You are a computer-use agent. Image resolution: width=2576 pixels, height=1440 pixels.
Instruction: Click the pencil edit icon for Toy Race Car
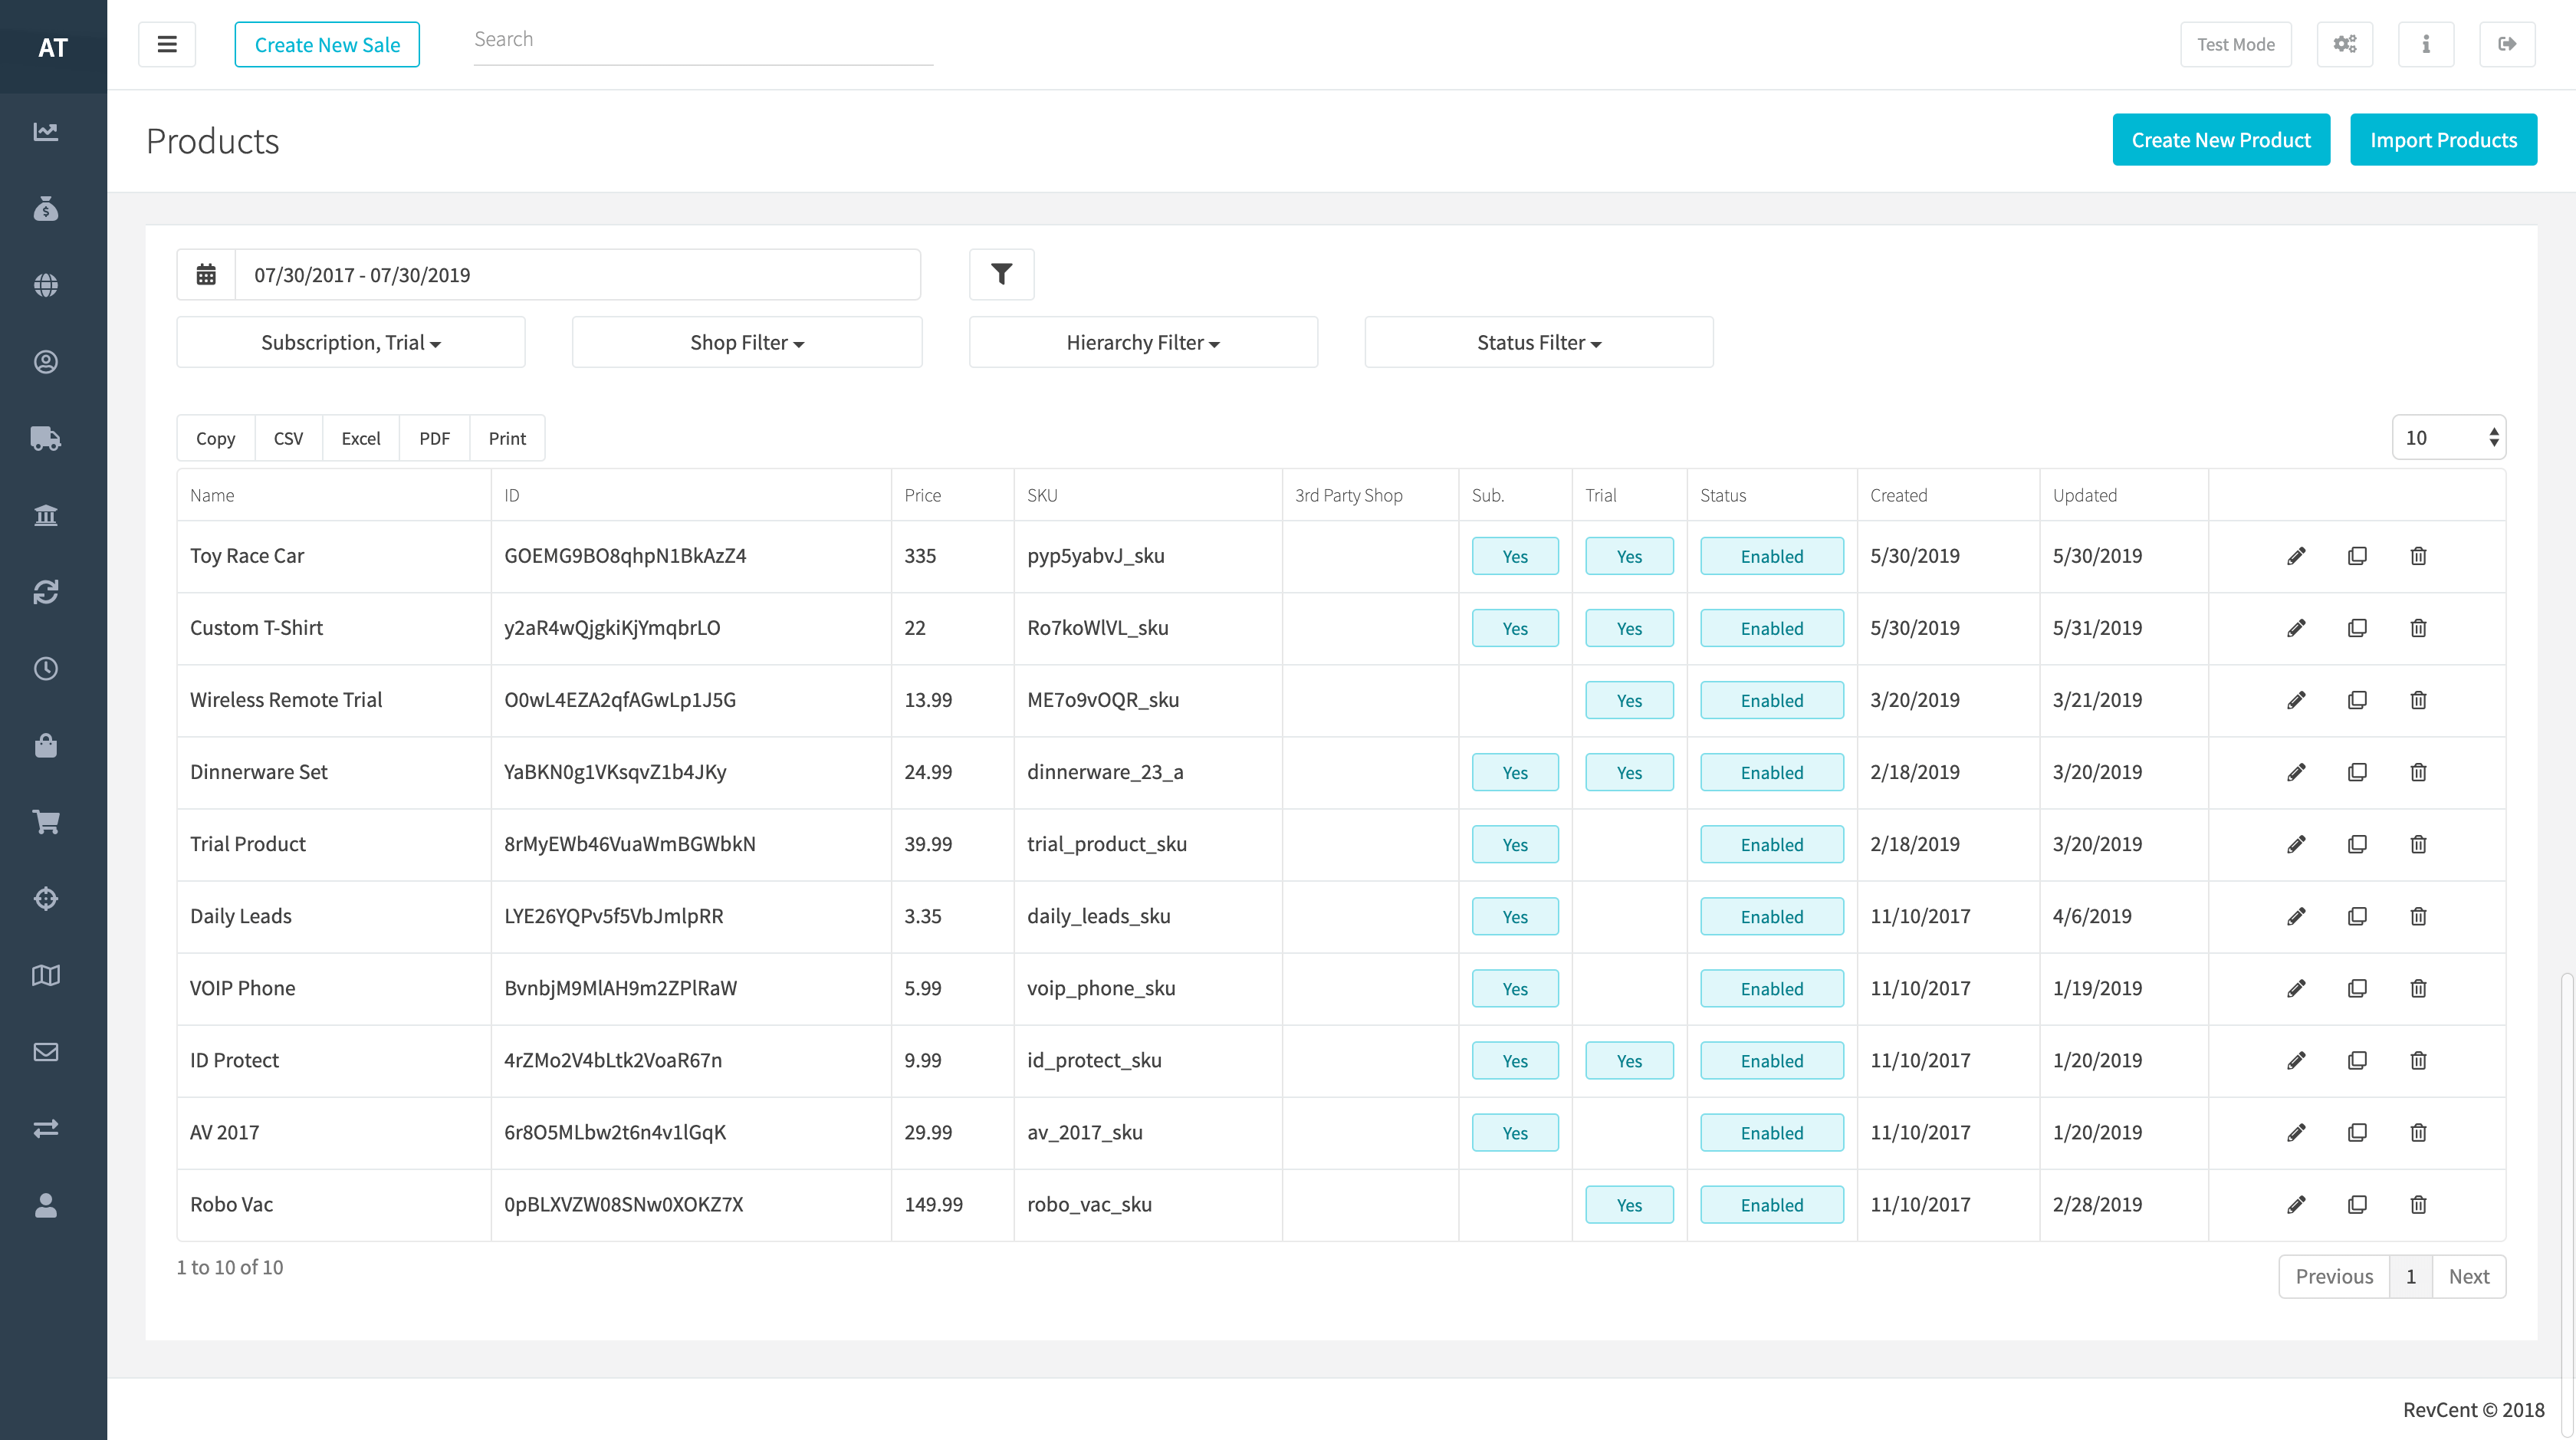(2296, 556)
